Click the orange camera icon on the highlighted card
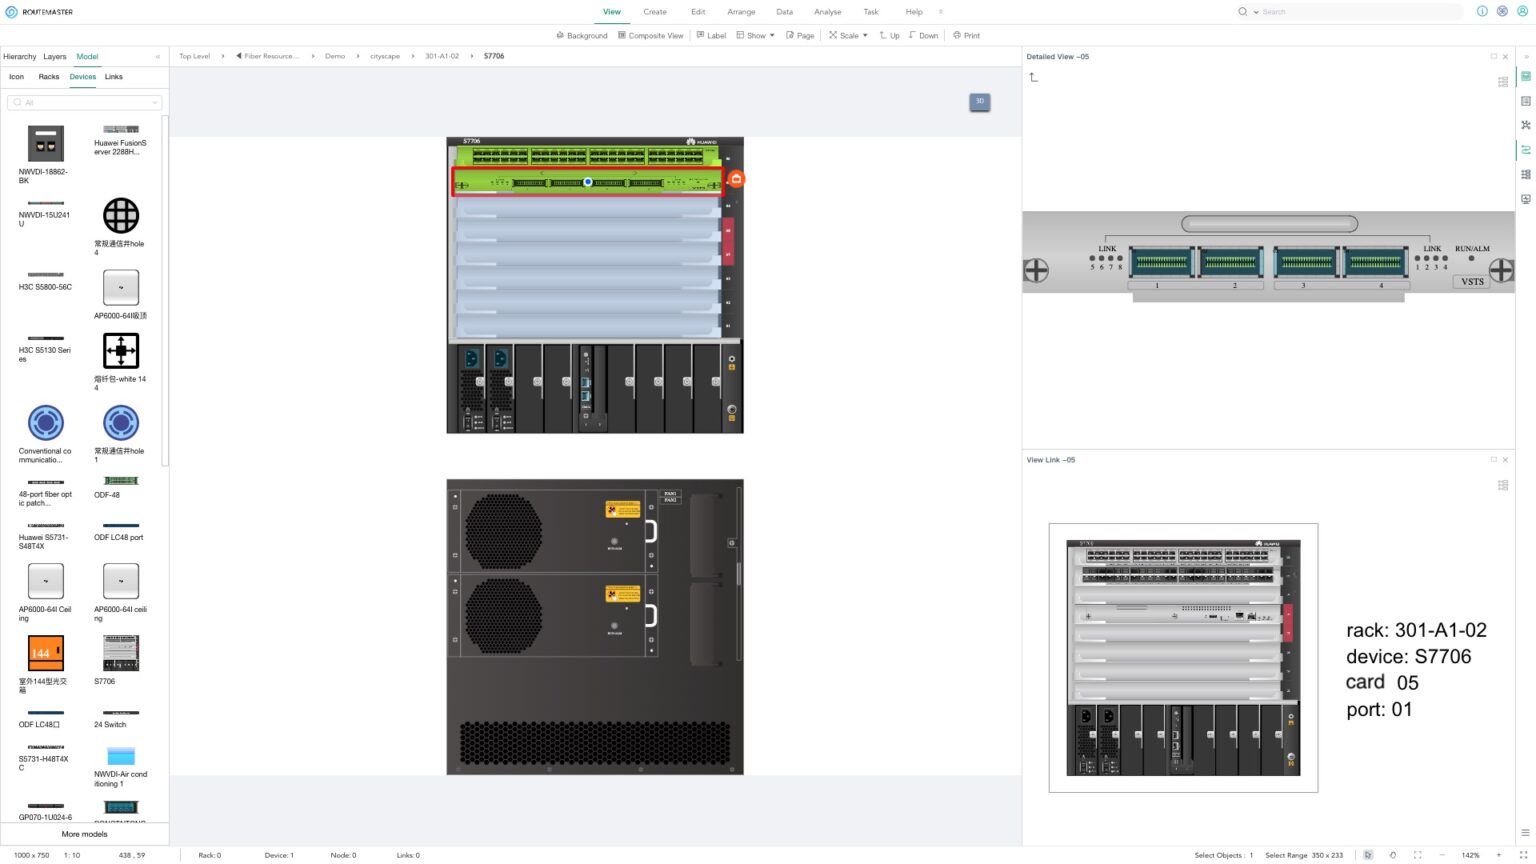The width and height of the screenshot is (1536, 864). click(x=736, y=178)
